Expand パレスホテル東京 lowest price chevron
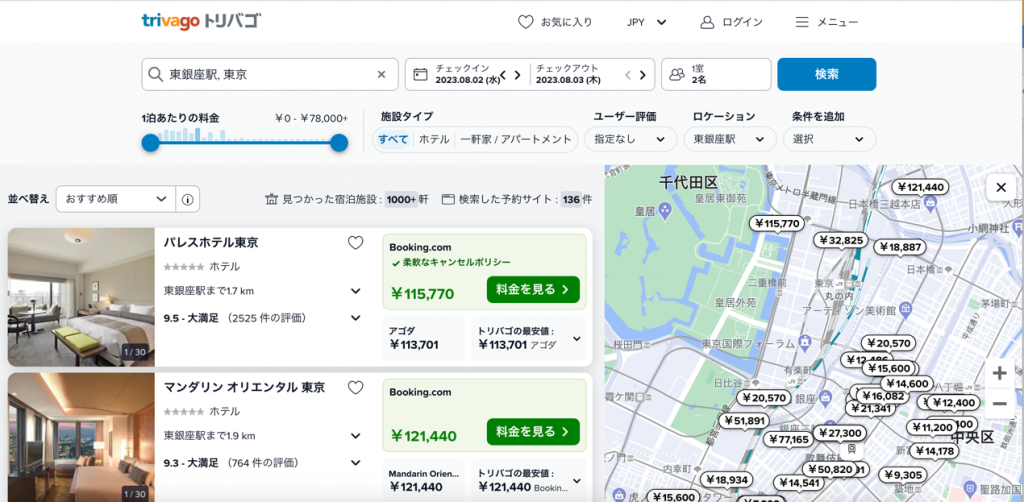The image size is (1024, 502). [577, 338]
